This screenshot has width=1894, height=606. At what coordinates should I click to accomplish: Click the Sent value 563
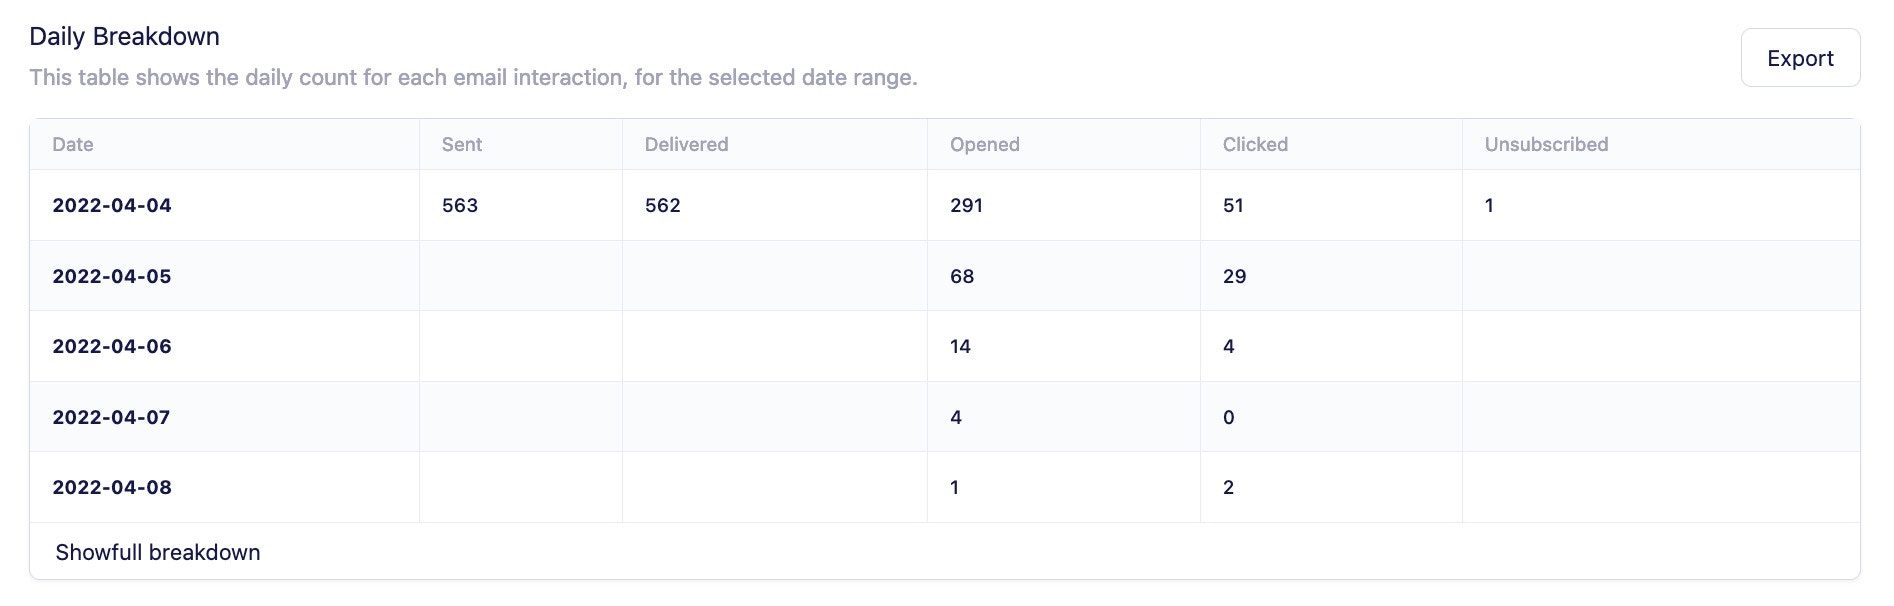(x=460, y=205)
